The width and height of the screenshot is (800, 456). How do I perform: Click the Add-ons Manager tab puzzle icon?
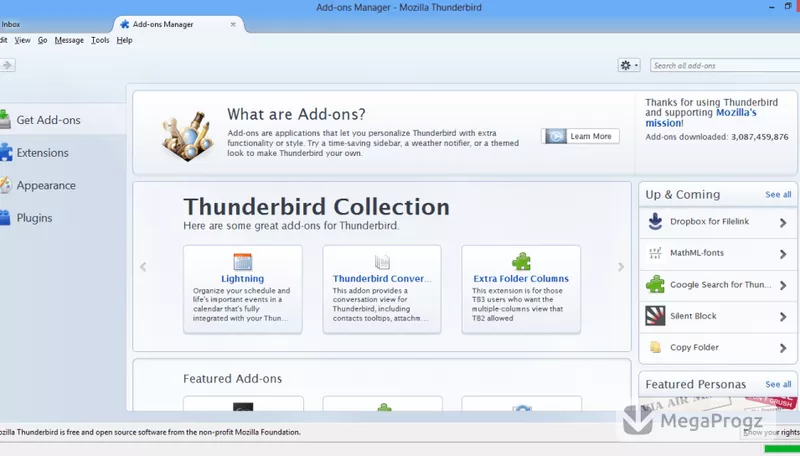pyautogui.click(x=124, y=24)
